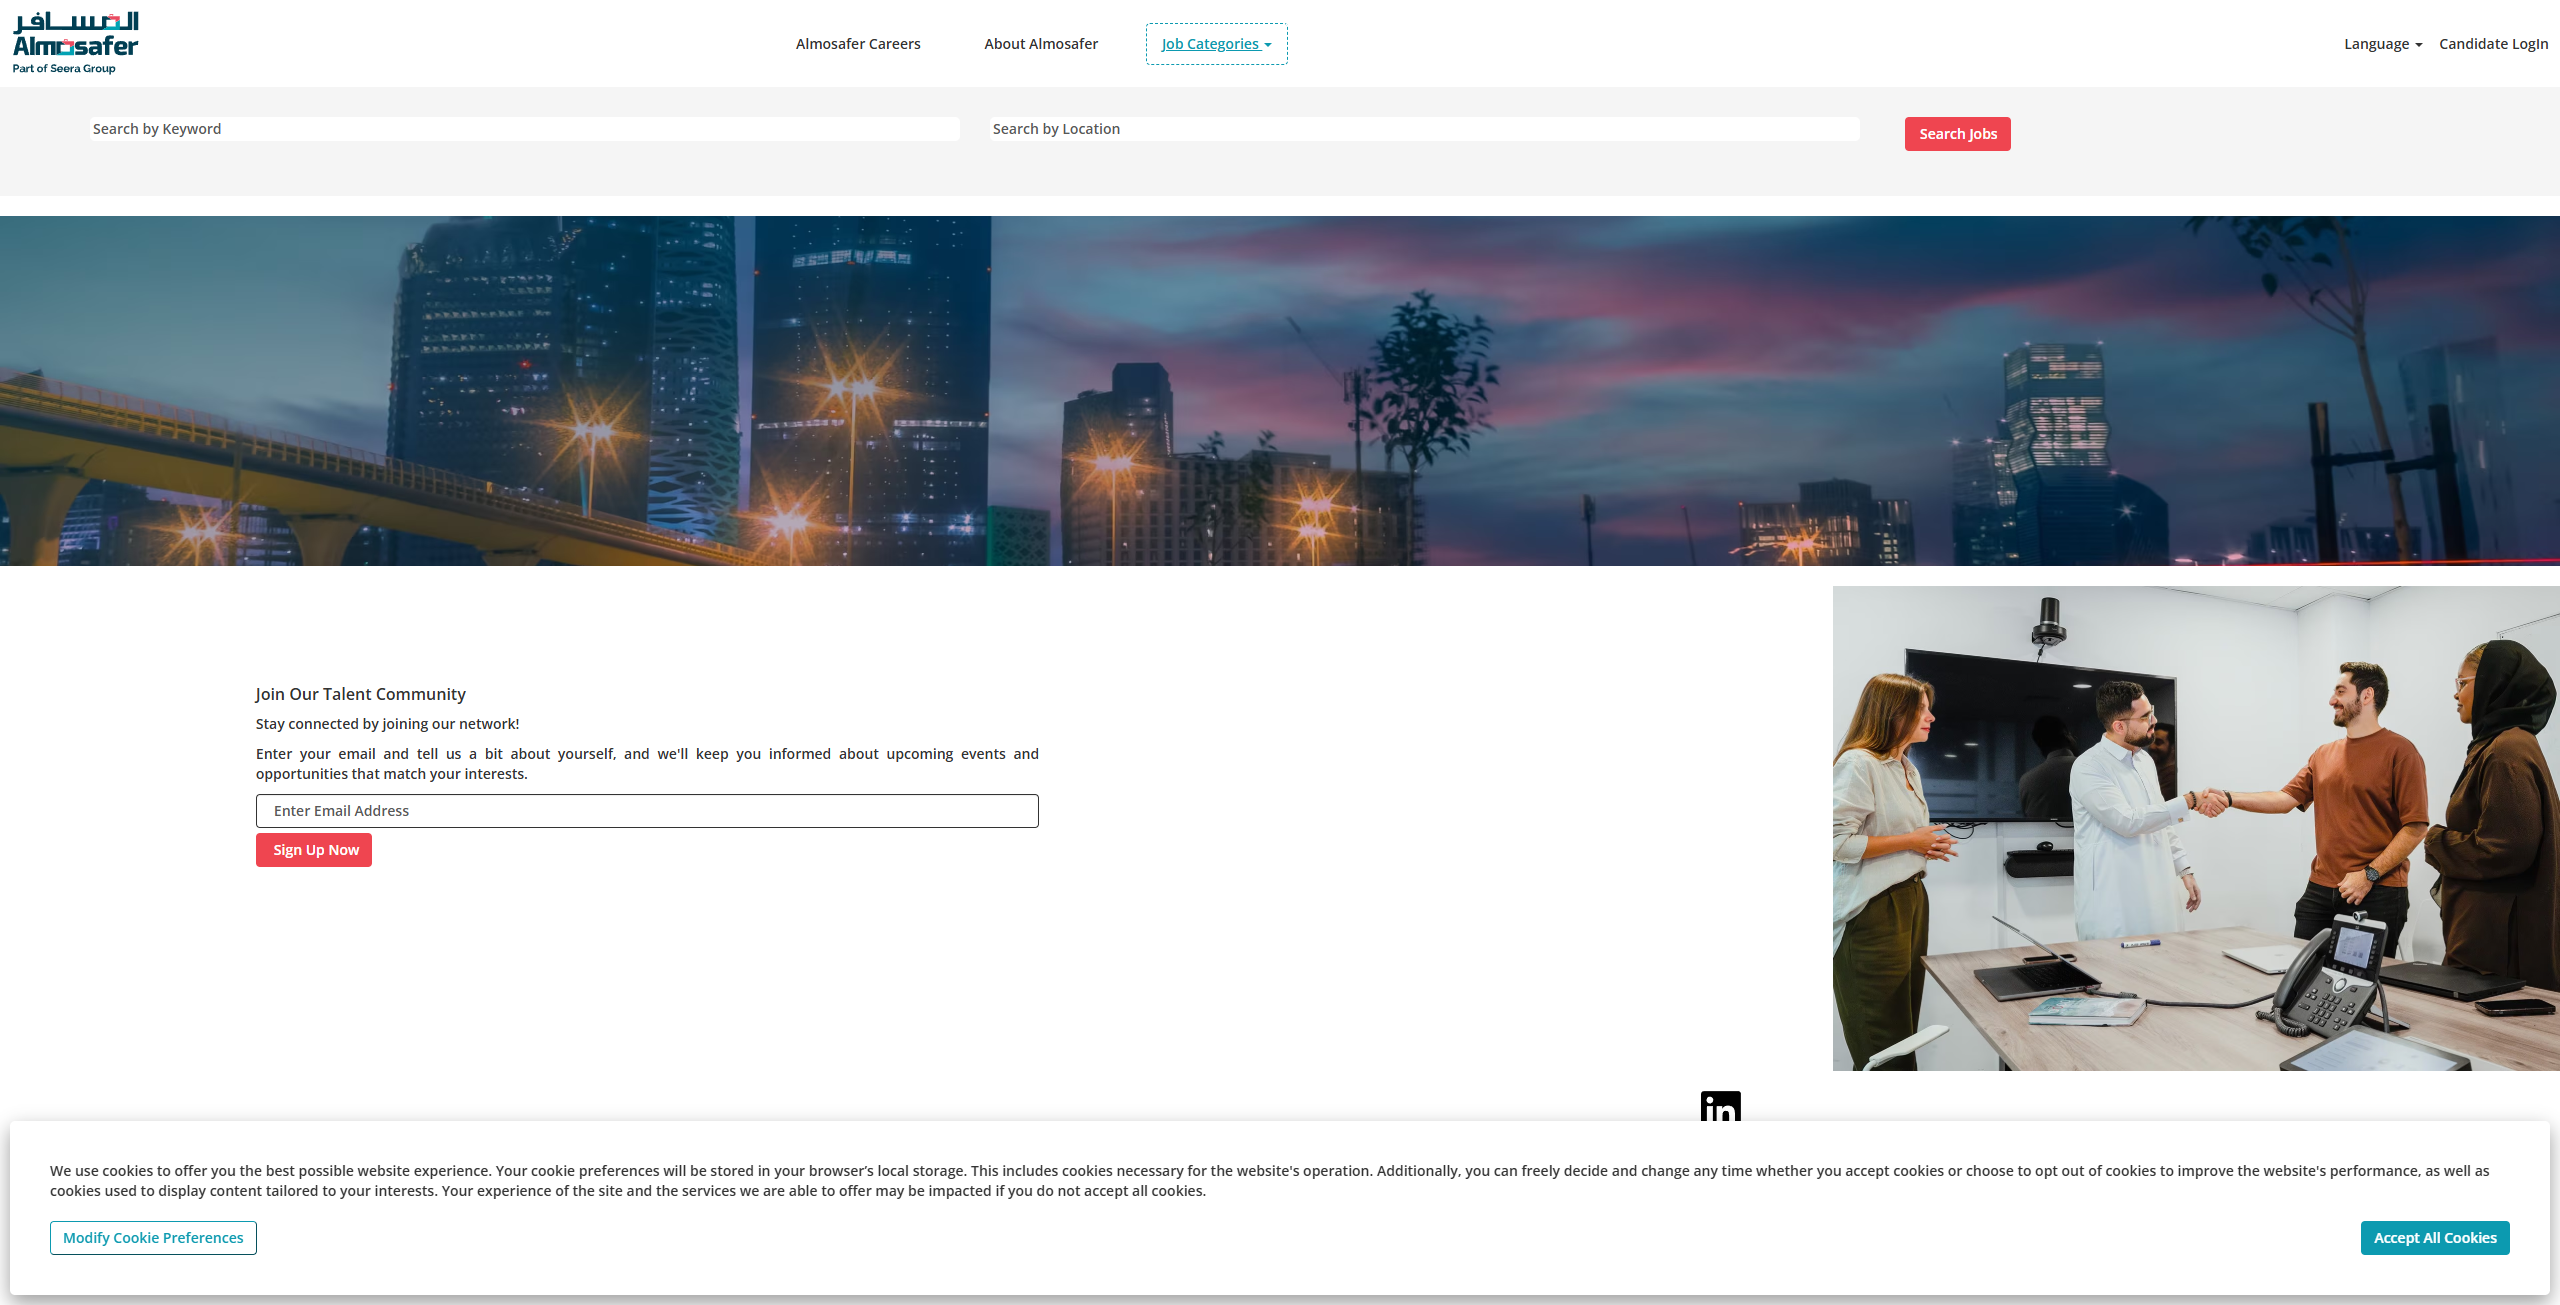Accept all cookies
The image size is (2560, 1305).
pyautogui.click(x=2434, y=1238)
